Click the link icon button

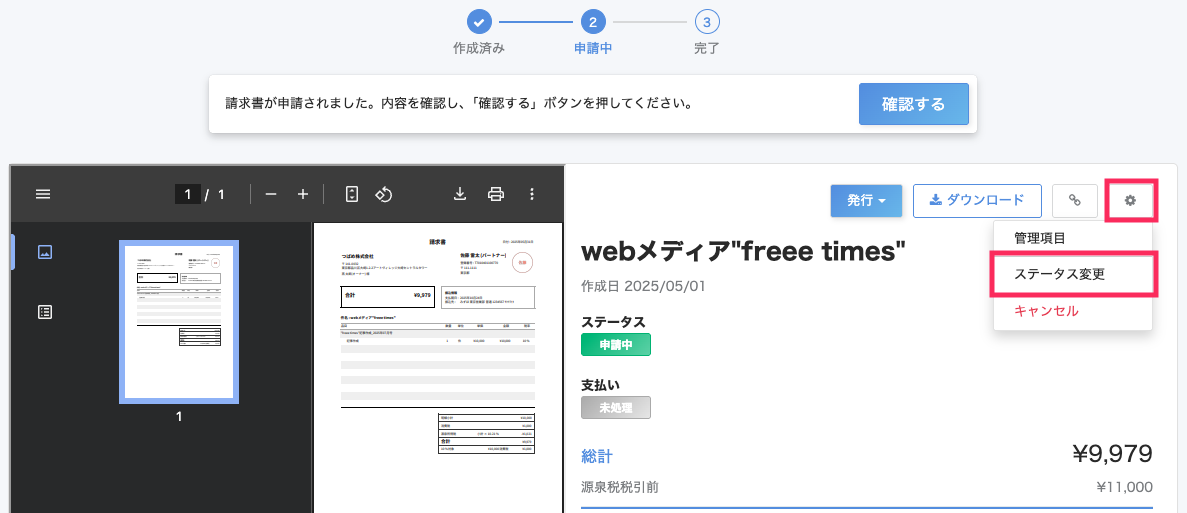(1074, 201)
